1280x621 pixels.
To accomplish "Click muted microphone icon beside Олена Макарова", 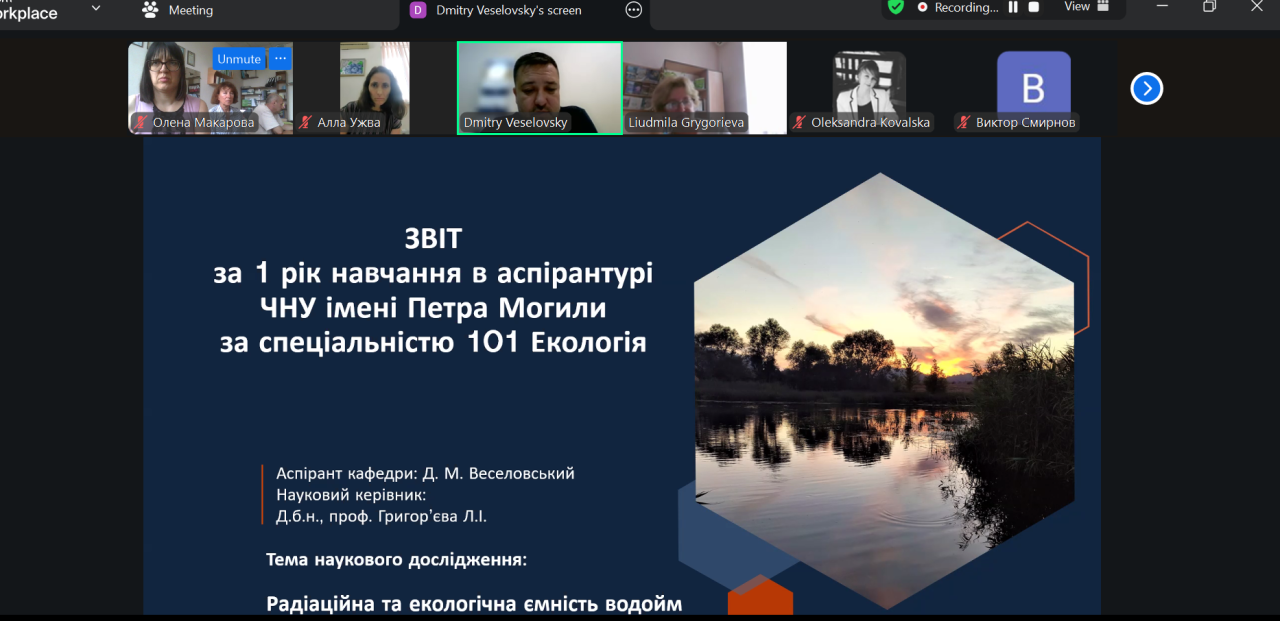I will 143,123.
